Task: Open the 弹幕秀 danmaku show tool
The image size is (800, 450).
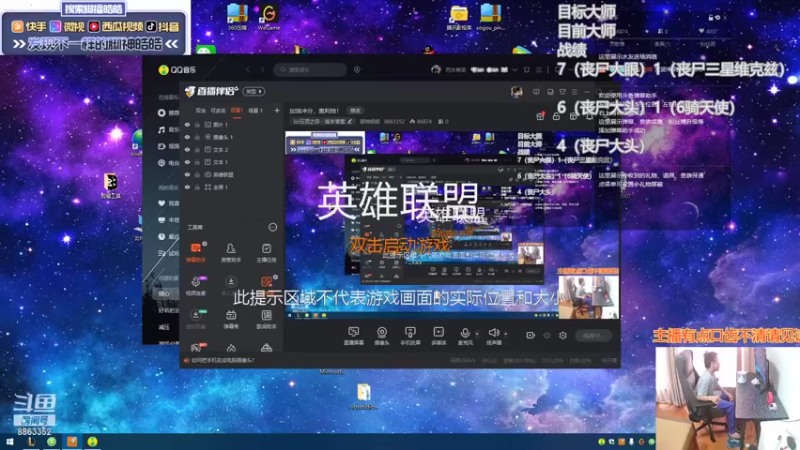Action: pos(231,319)
